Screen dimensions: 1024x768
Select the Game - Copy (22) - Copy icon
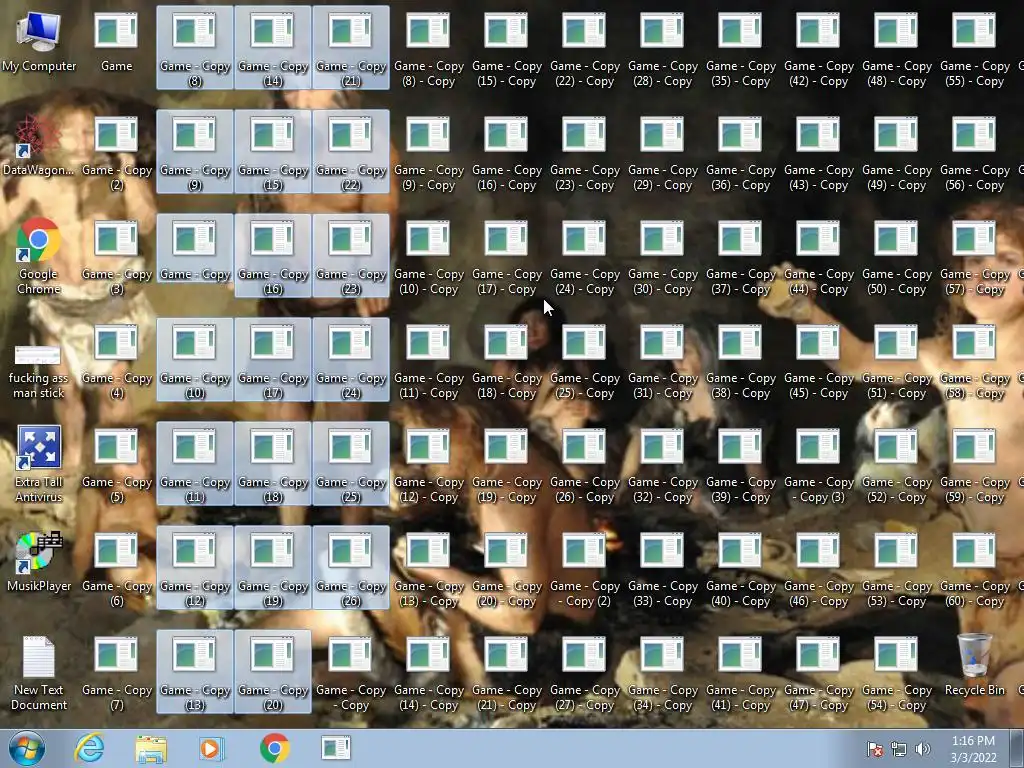[x=584, y=50]
